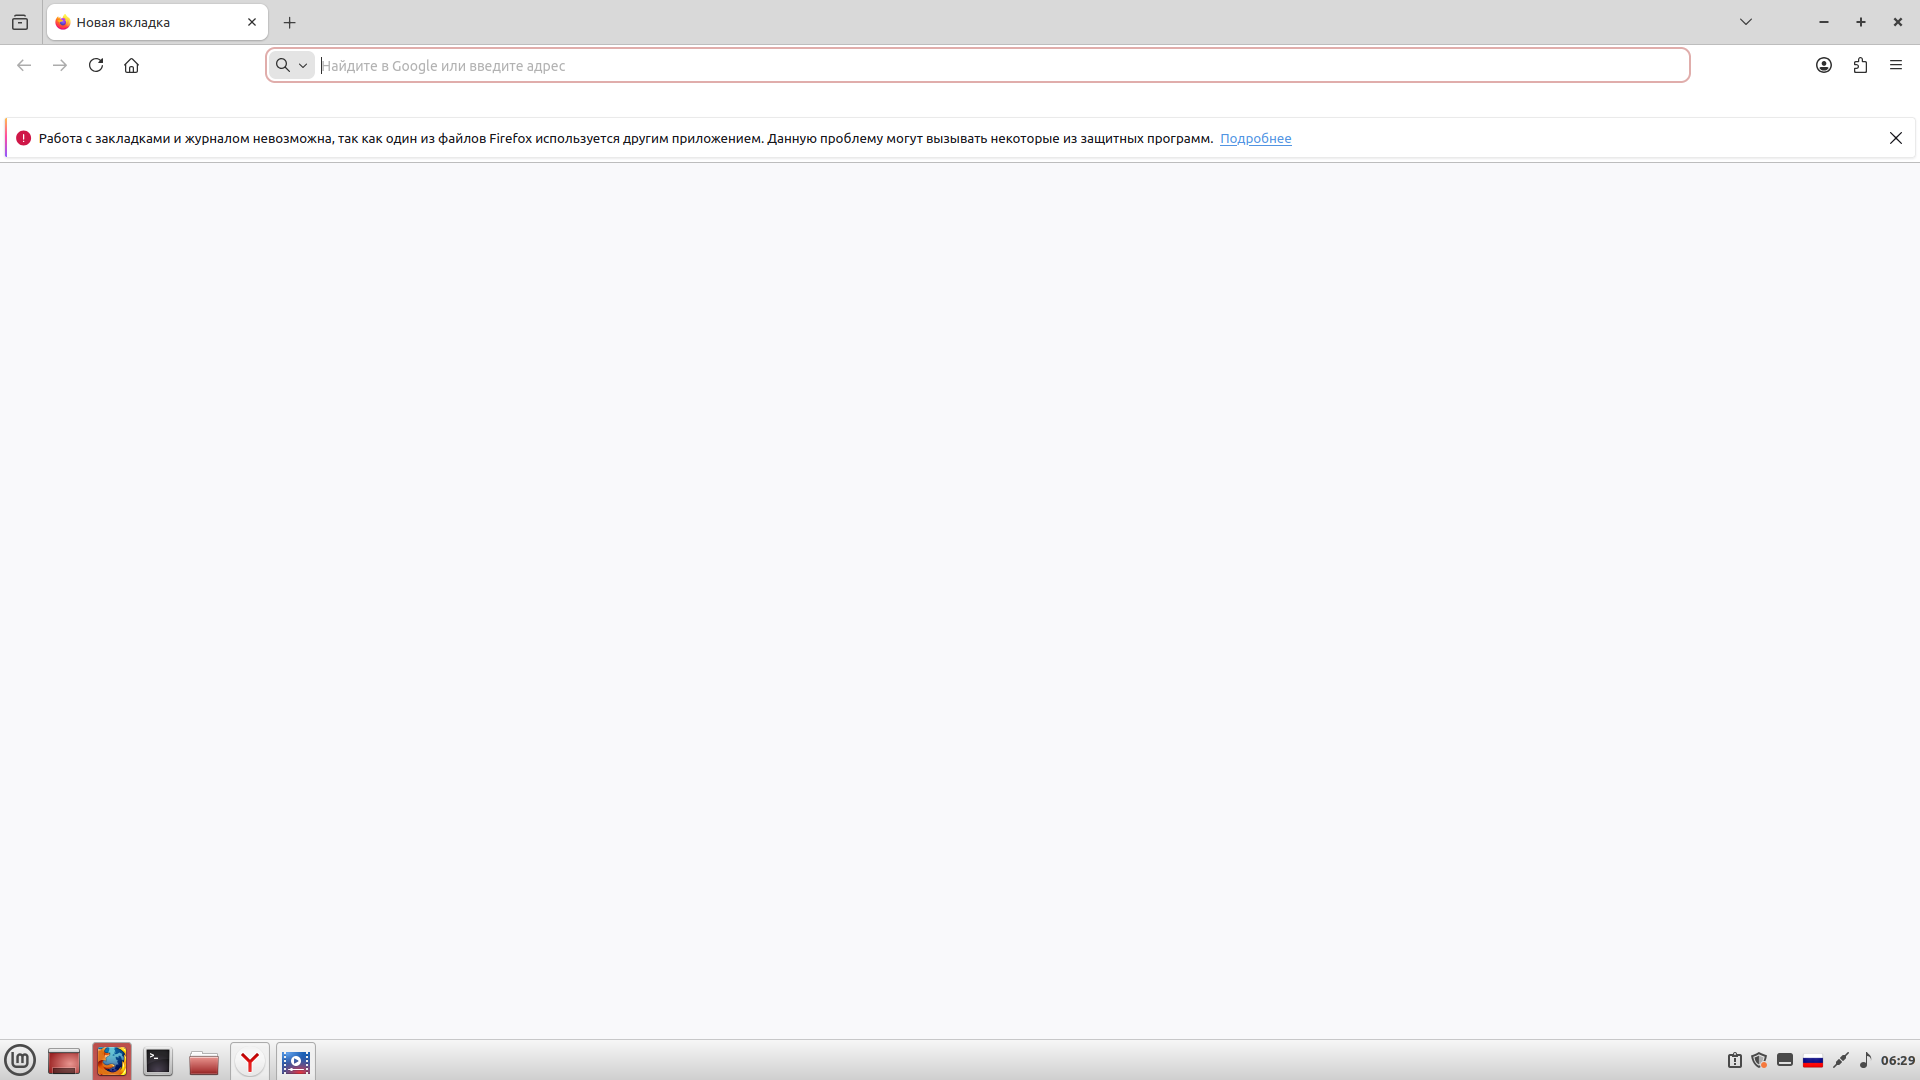
Task: Click the clock showing 06:29
Action: (x=1897, y=1060)
